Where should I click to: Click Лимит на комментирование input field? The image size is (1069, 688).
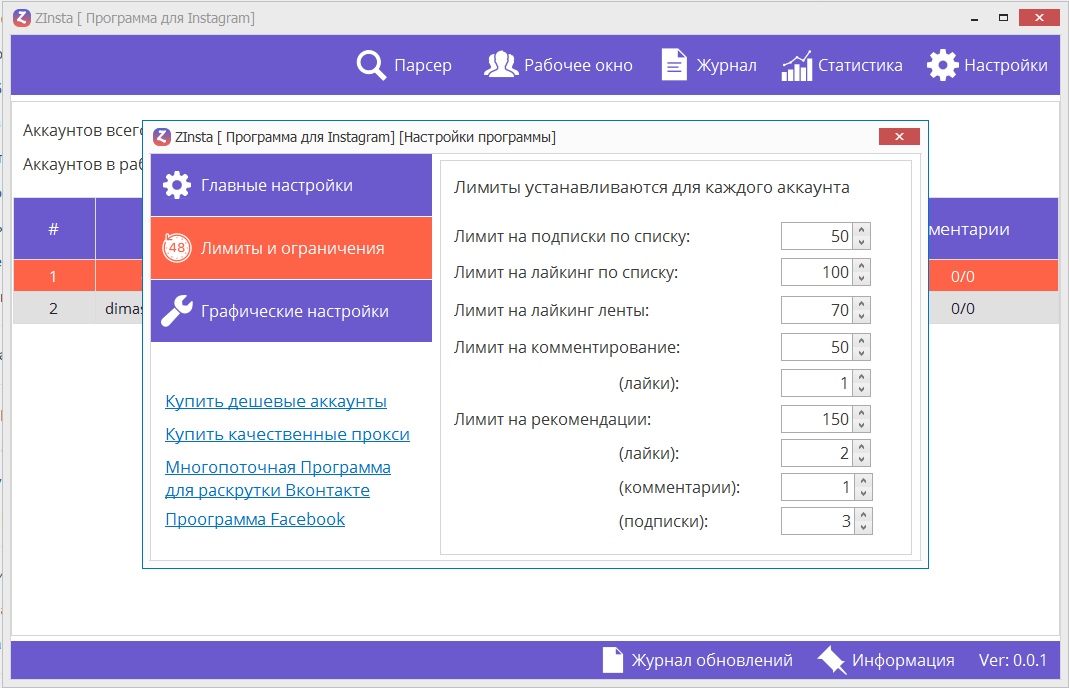tap(816, 347)
